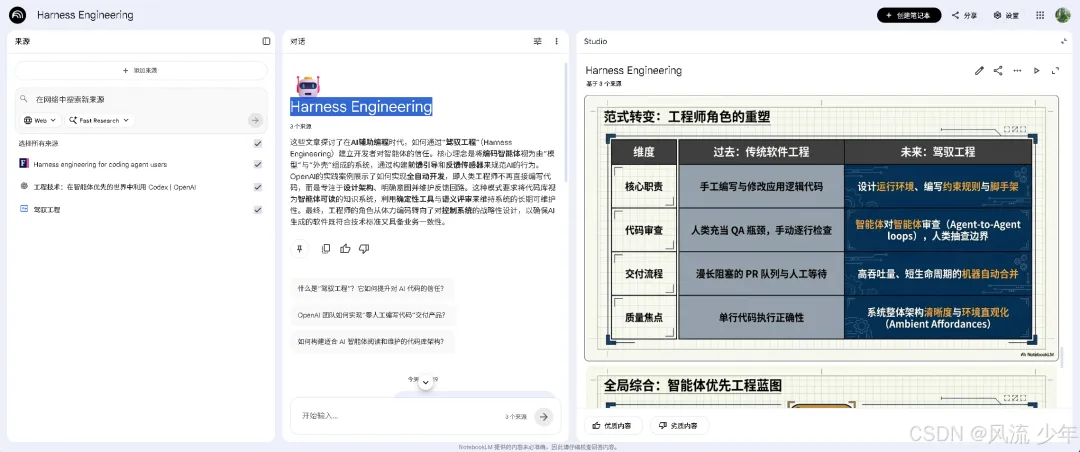
Task: Send the chat message arrow button
Action: pos(544,416)
